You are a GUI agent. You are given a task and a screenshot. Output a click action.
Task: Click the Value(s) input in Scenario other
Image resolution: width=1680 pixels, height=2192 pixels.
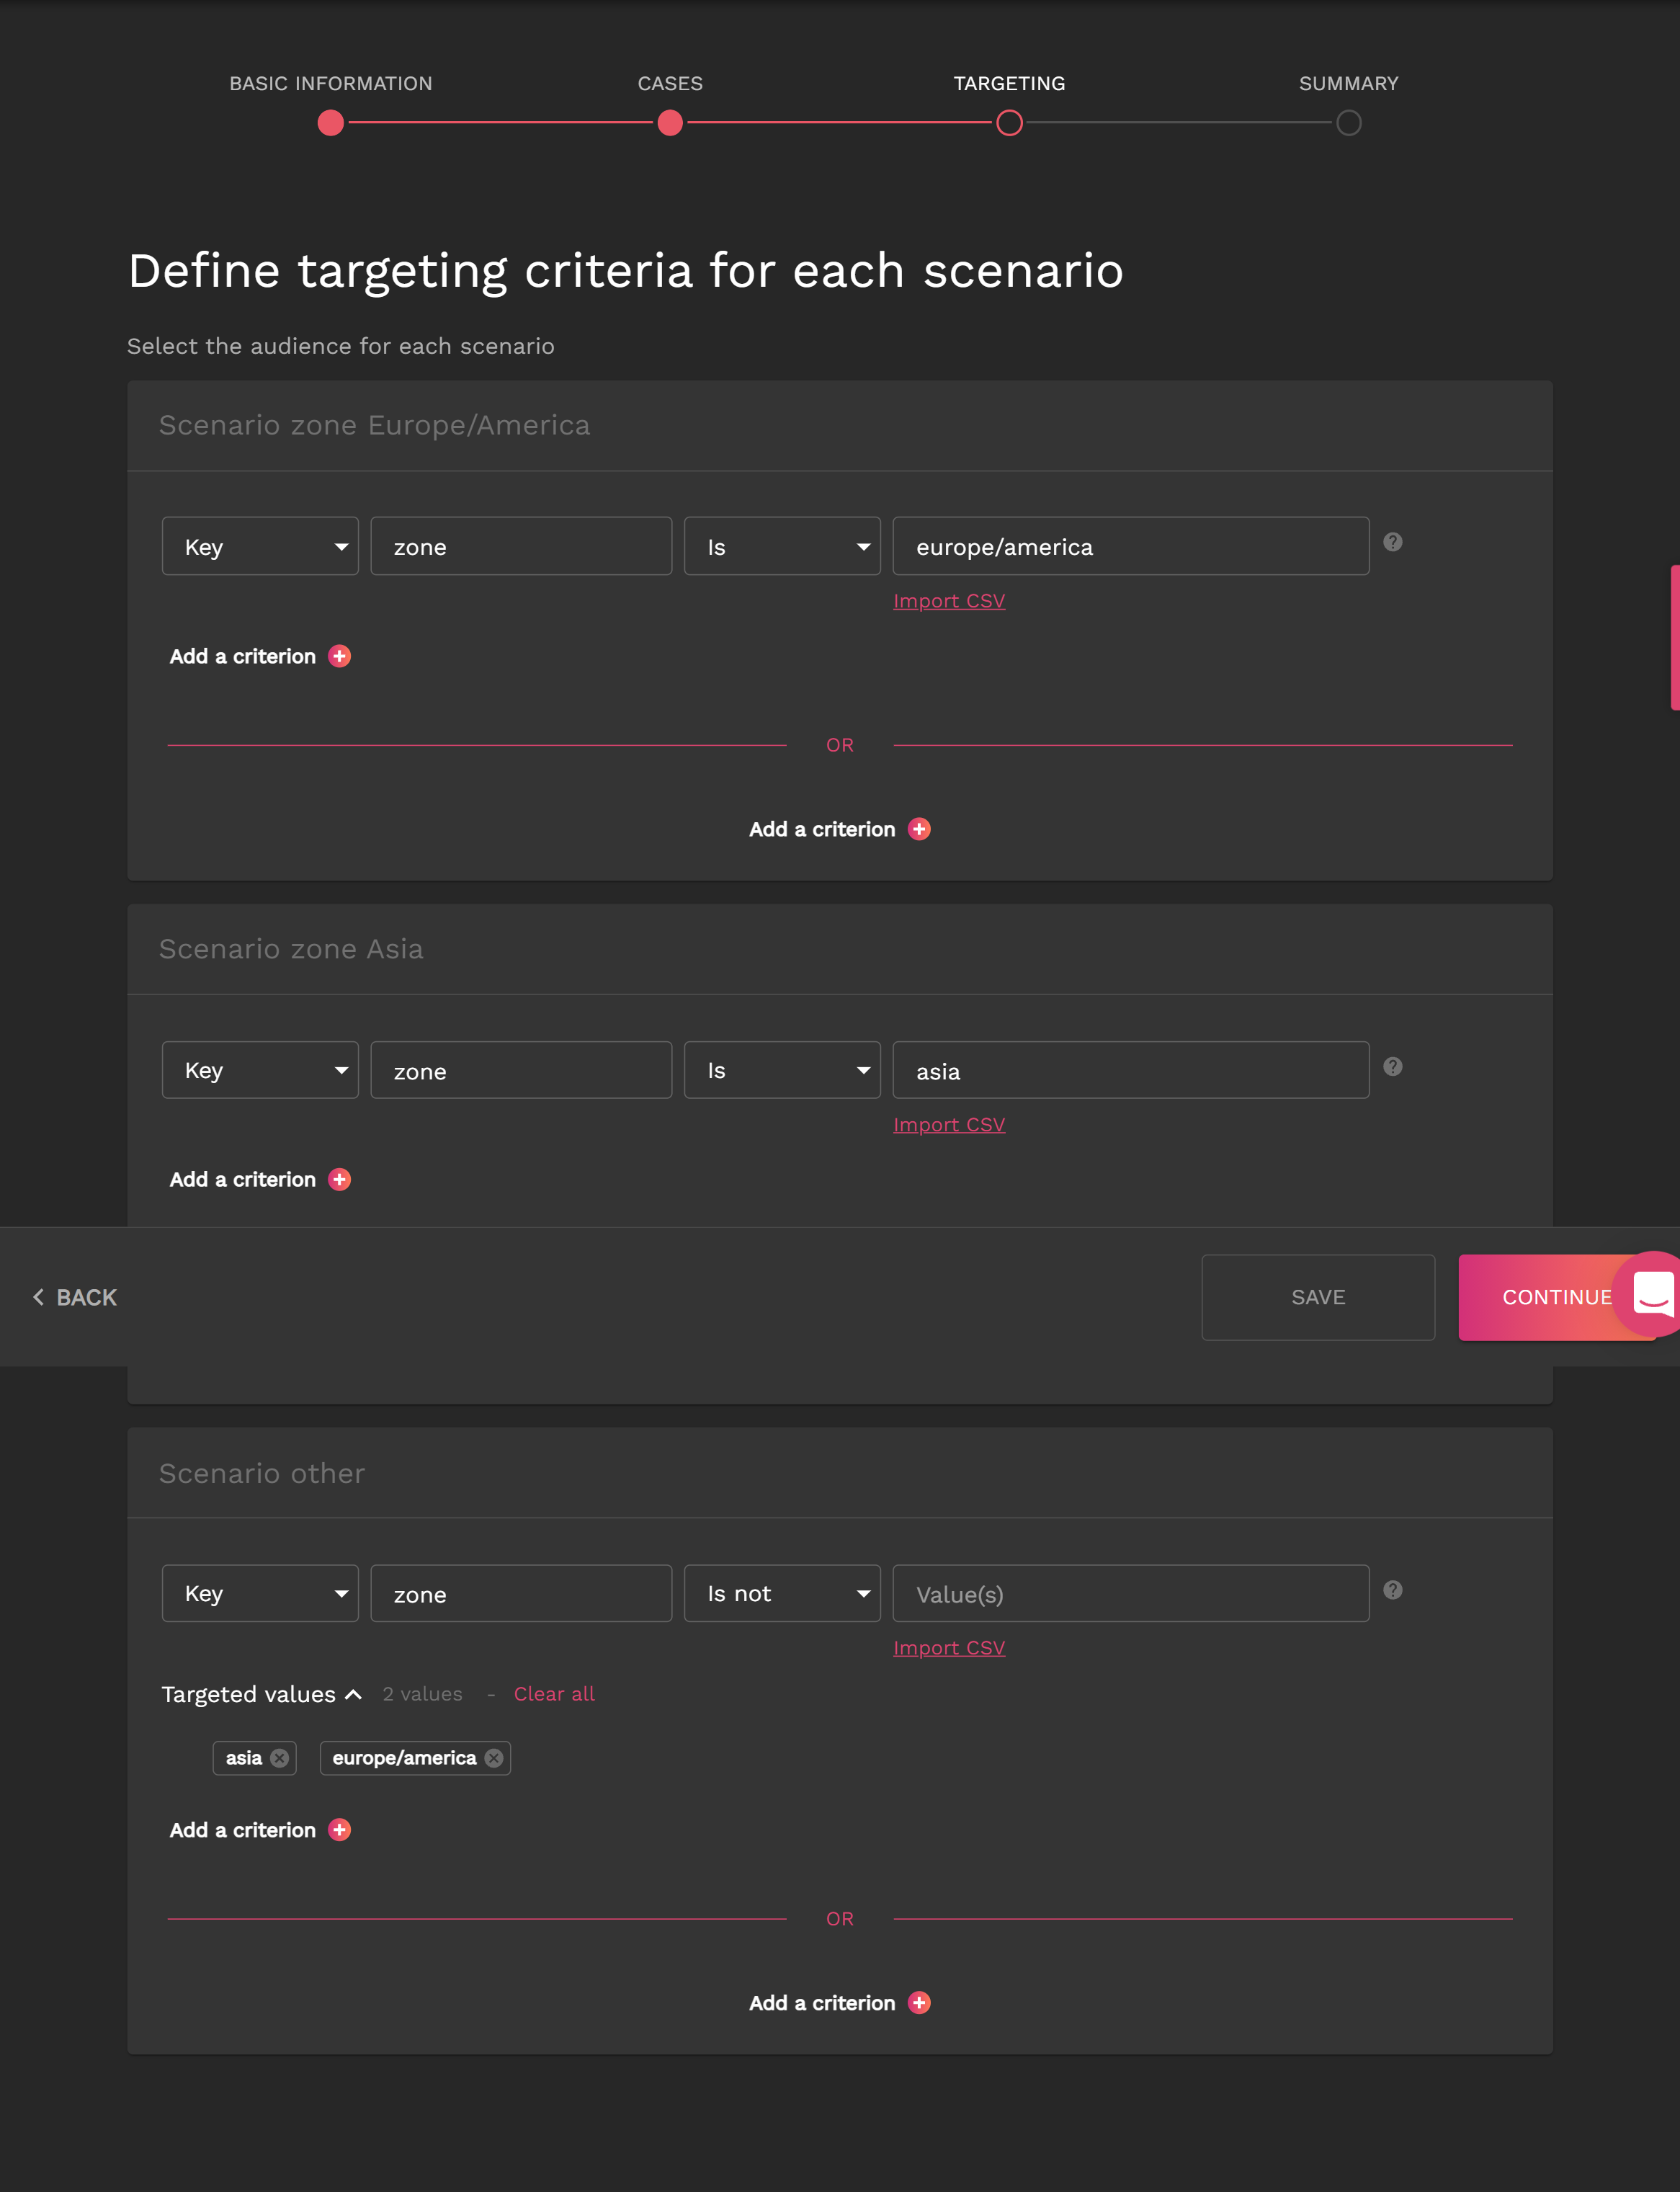(1130, 1594)
